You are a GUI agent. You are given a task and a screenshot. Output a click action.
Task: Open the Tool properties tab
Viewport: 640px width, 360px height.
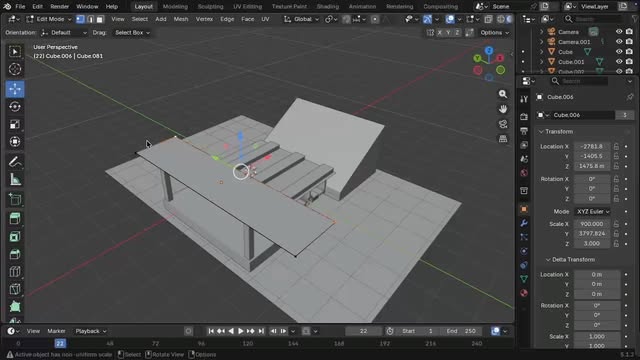pos(524,99)
